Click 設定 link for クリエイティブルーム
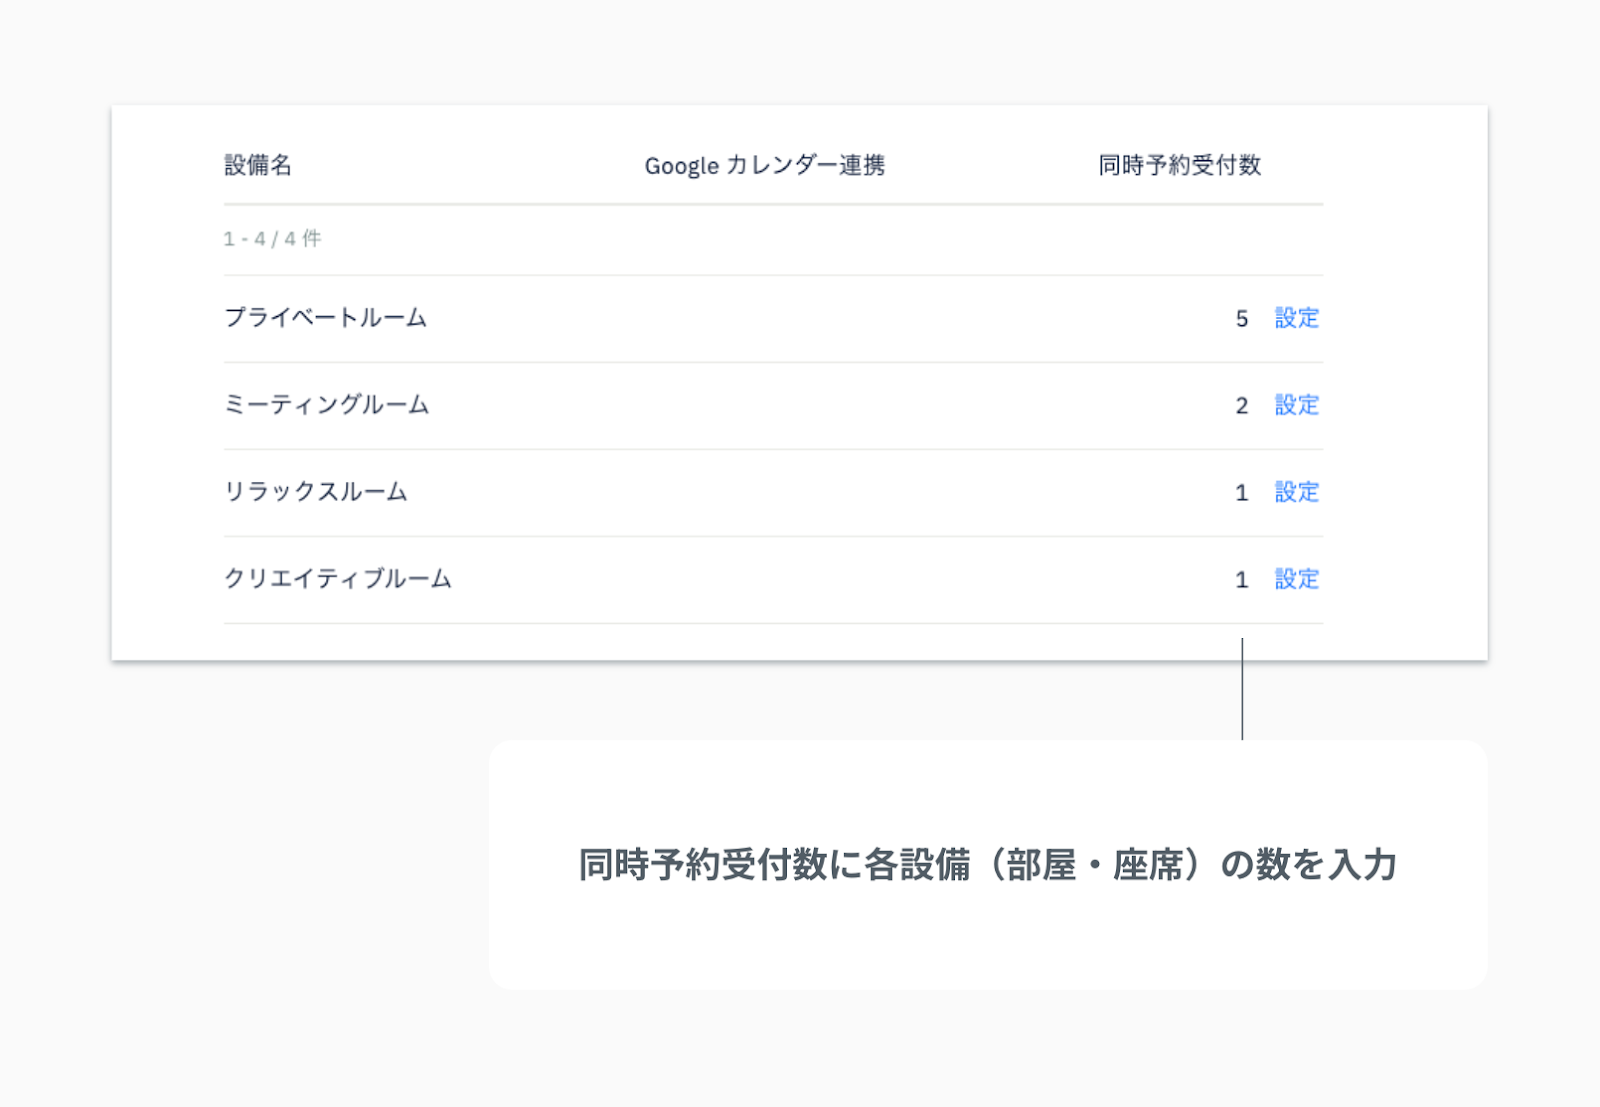Screen dimensions: 1600x1107 coord(1296,579)
